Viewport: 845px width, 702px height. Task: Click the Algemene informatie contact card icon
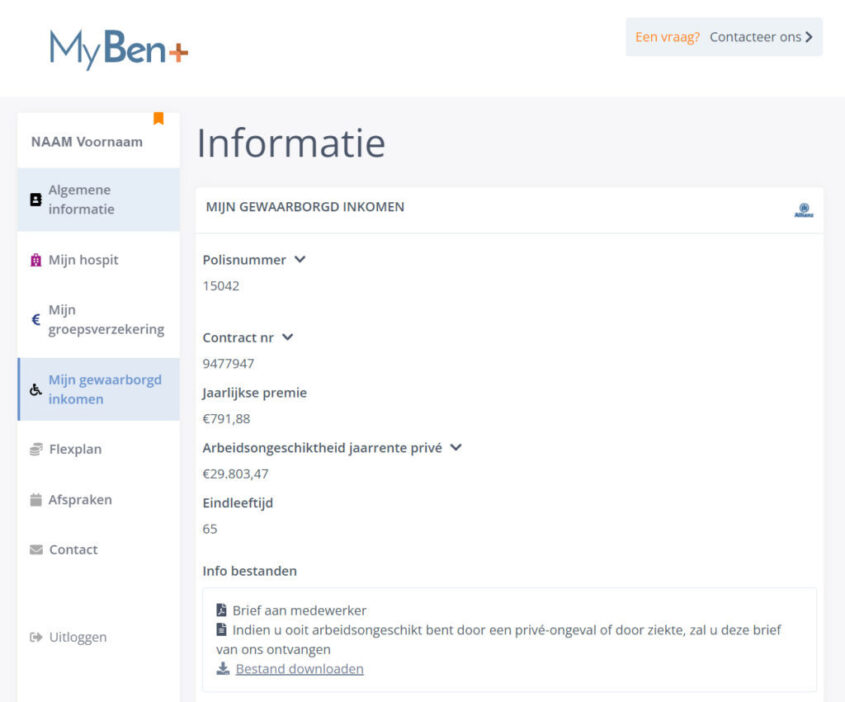36,200
